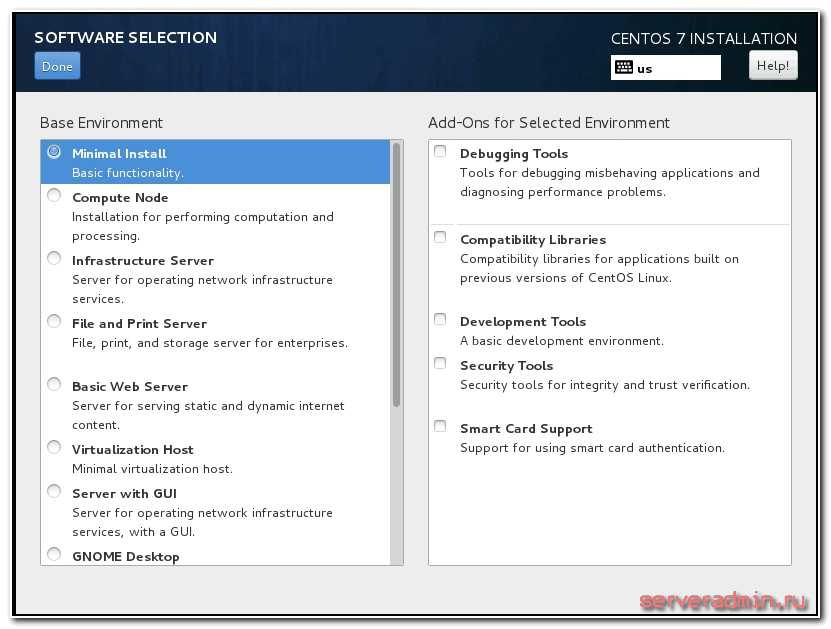Choose Basic Web Server radio button

[54, 385]
